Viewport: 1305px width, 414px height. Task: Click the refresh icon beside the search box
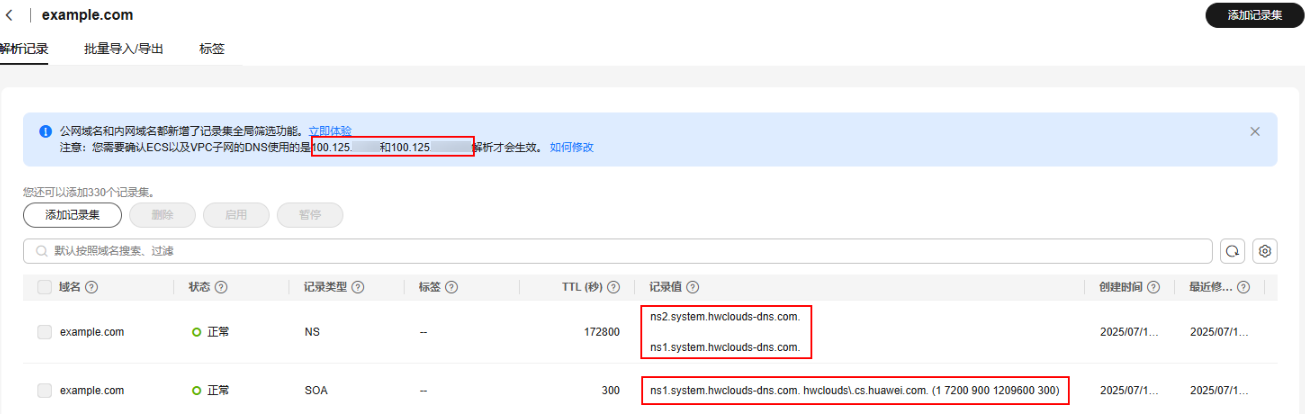click(x=1232, y=251)
